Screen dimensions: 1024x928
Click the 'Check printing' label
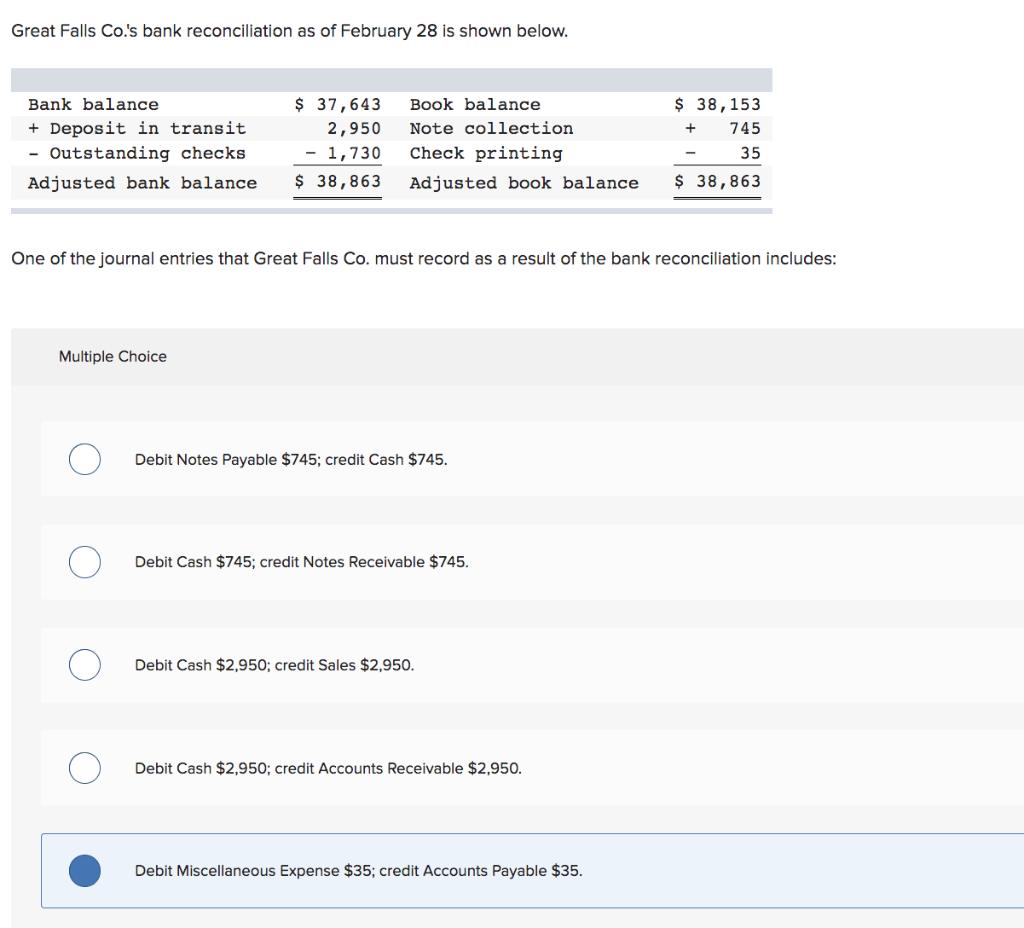tap(487, 153)
